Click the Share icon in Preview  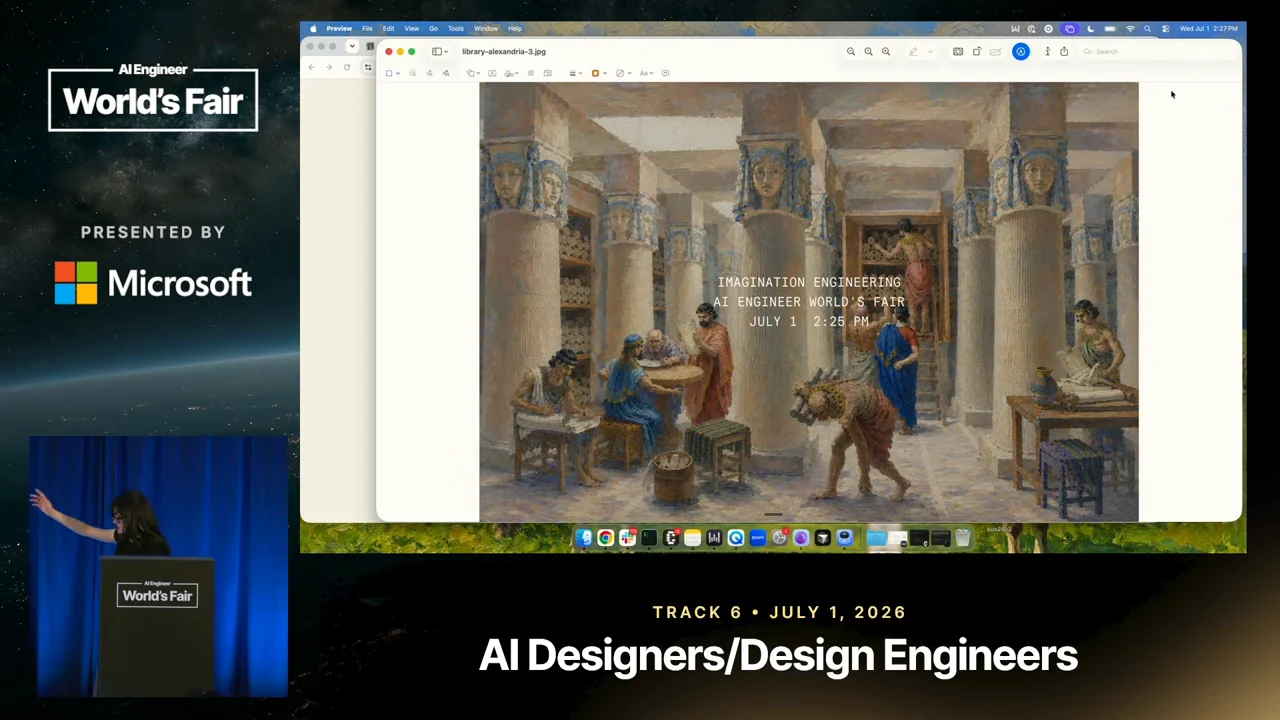1064,51
